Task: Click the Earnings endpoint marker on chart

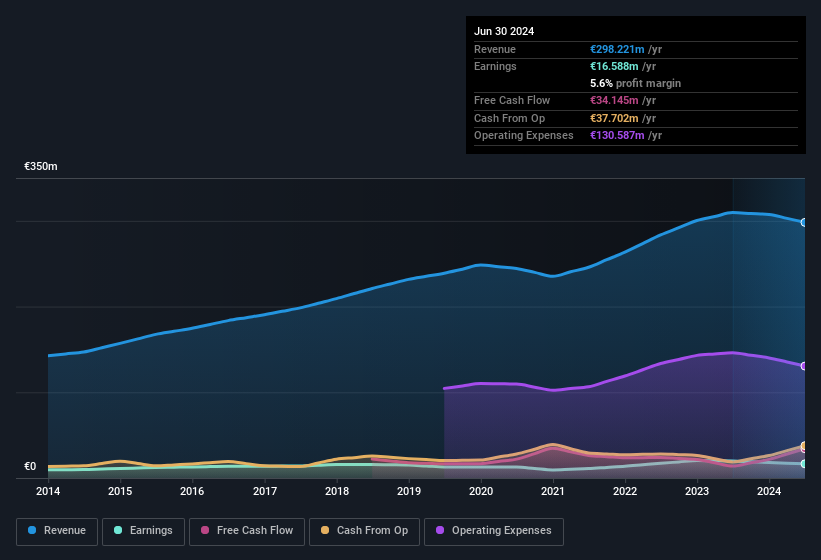Action: [804, 464]
